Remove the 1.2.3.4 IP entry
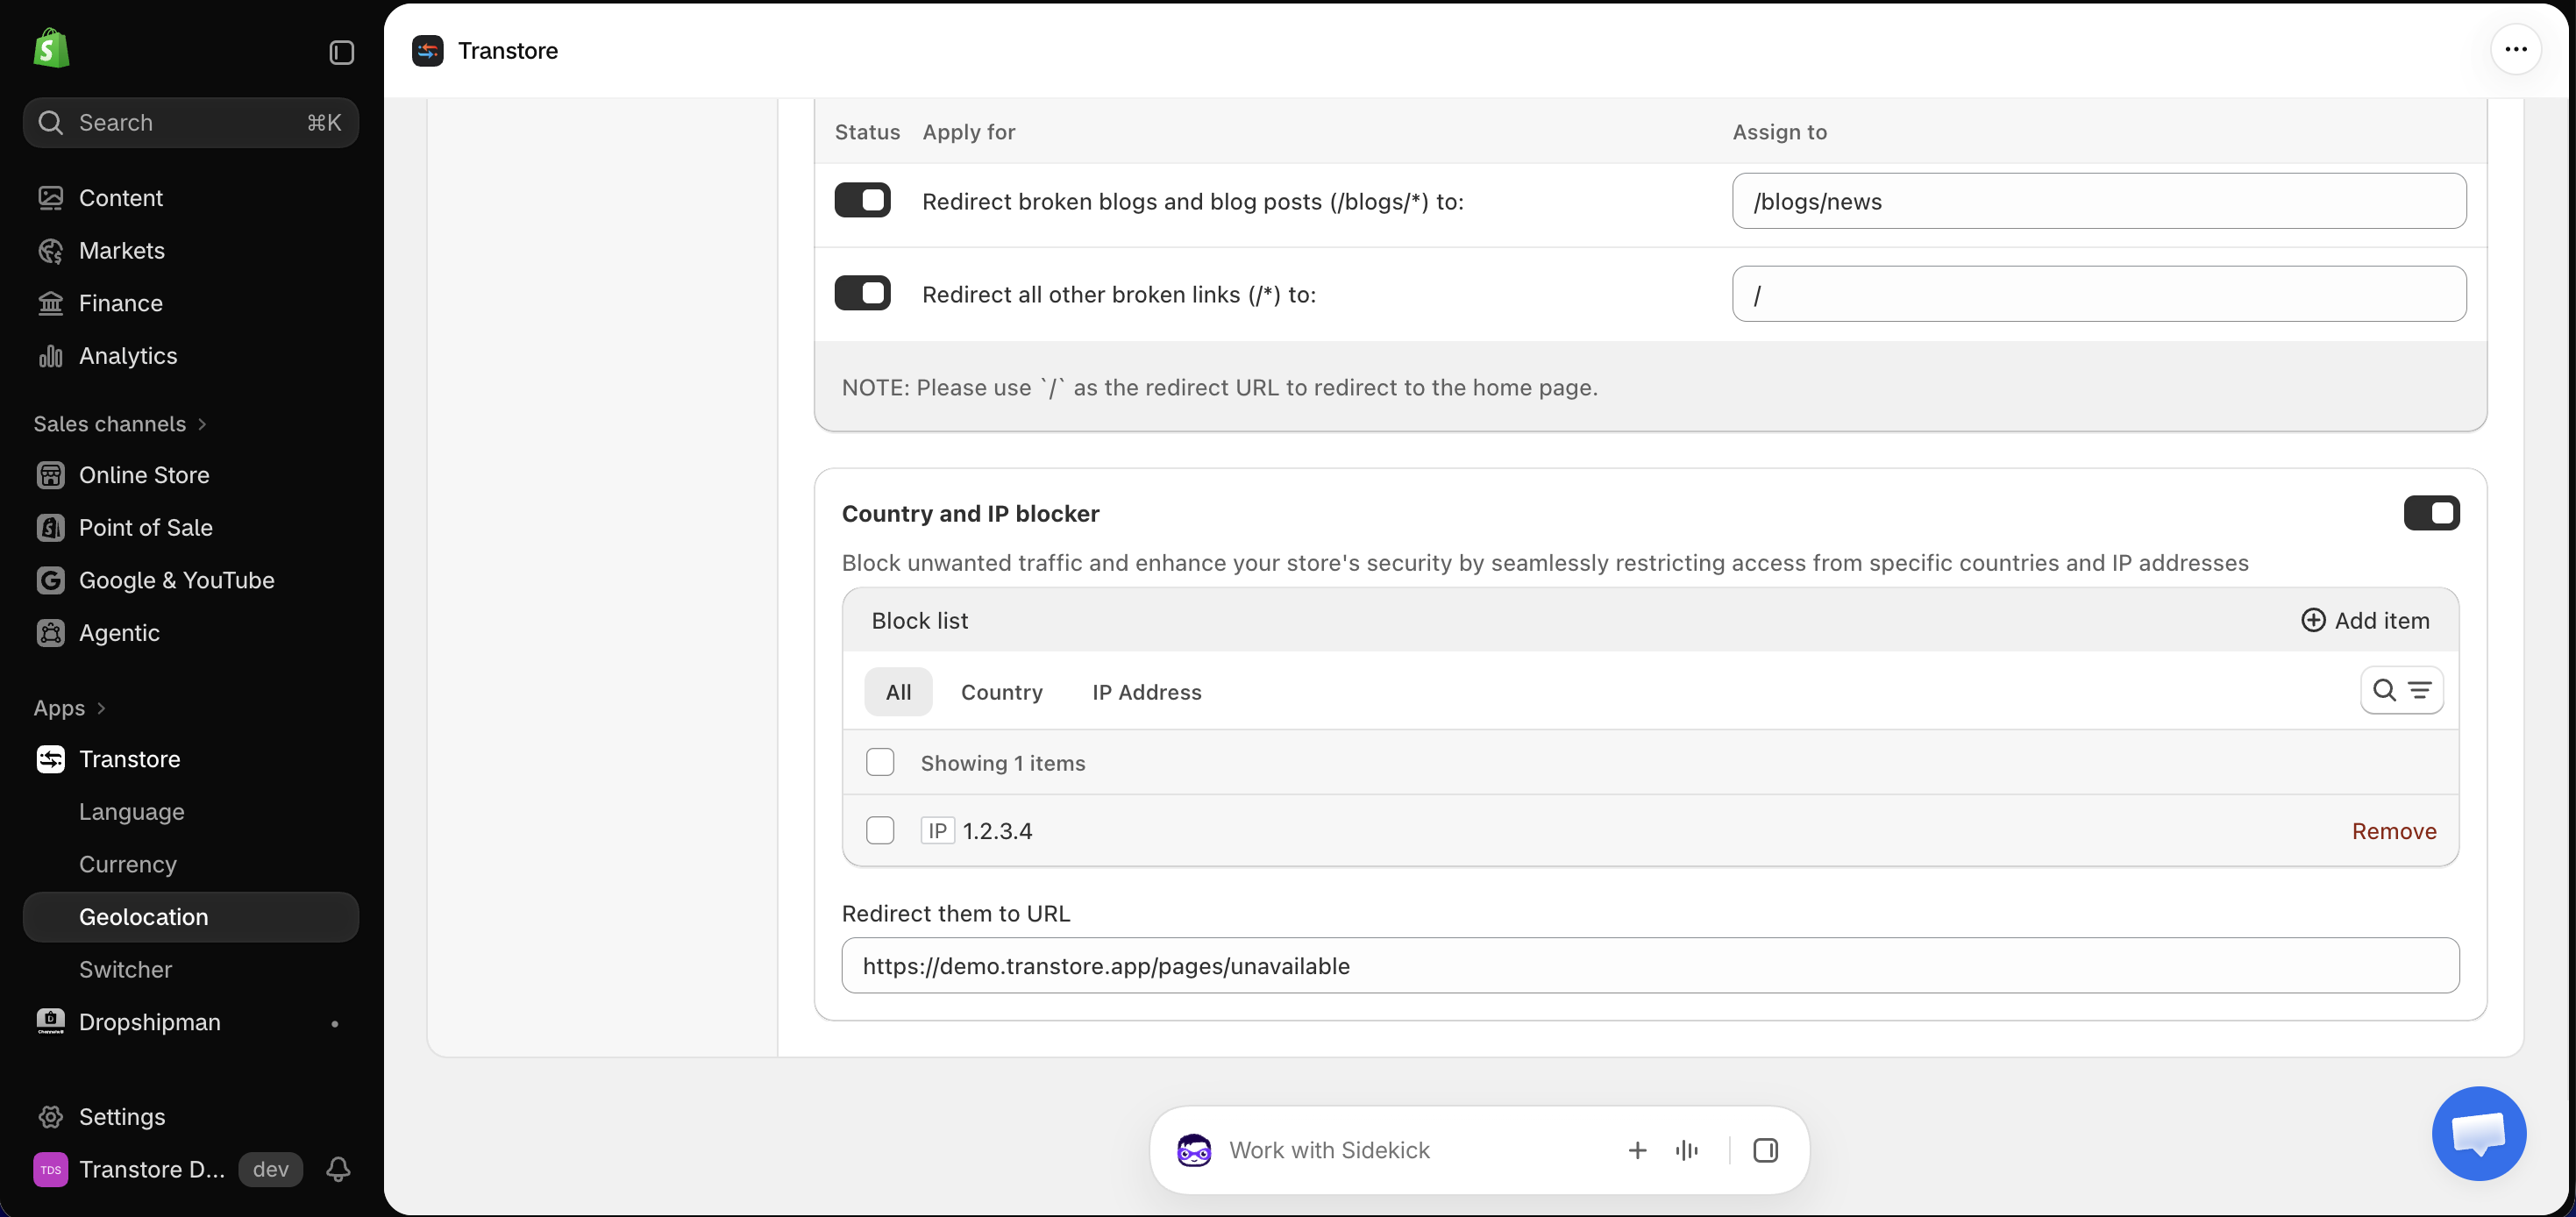The image size is (2576, 1217). tap(2393, 831)
